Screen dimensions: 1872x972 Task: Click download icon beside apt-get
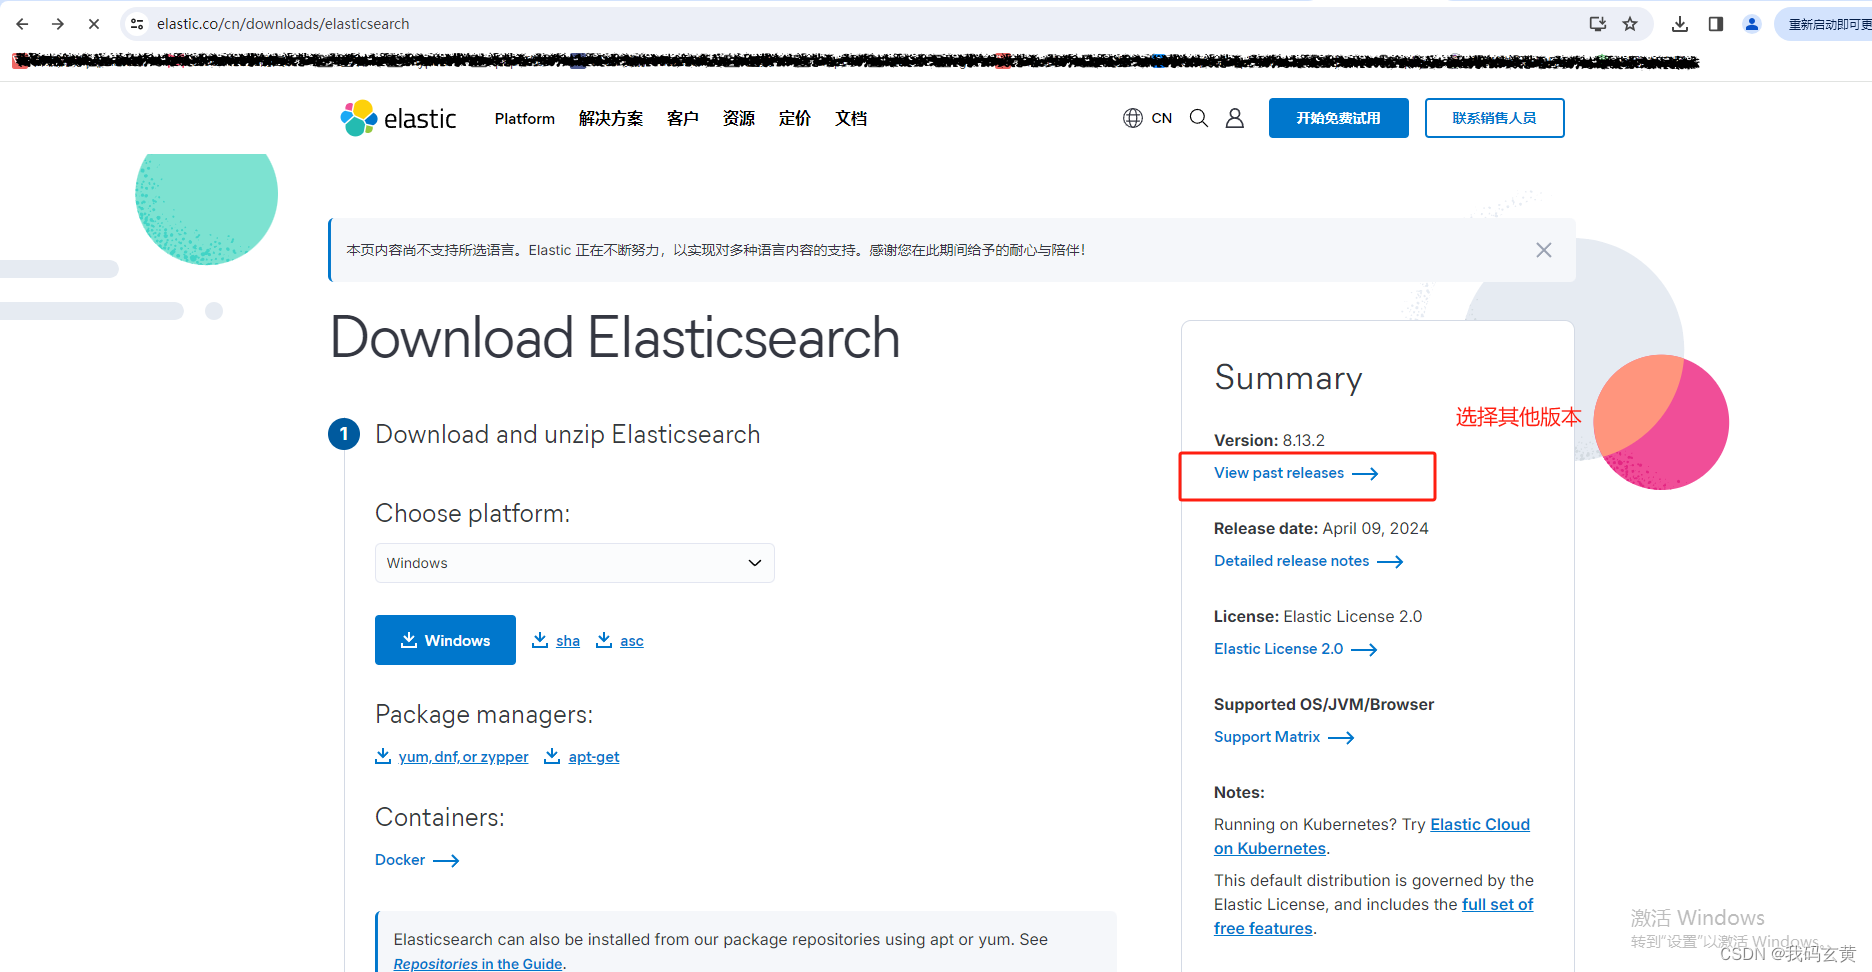pyautogui.click(x=552, y=756)
